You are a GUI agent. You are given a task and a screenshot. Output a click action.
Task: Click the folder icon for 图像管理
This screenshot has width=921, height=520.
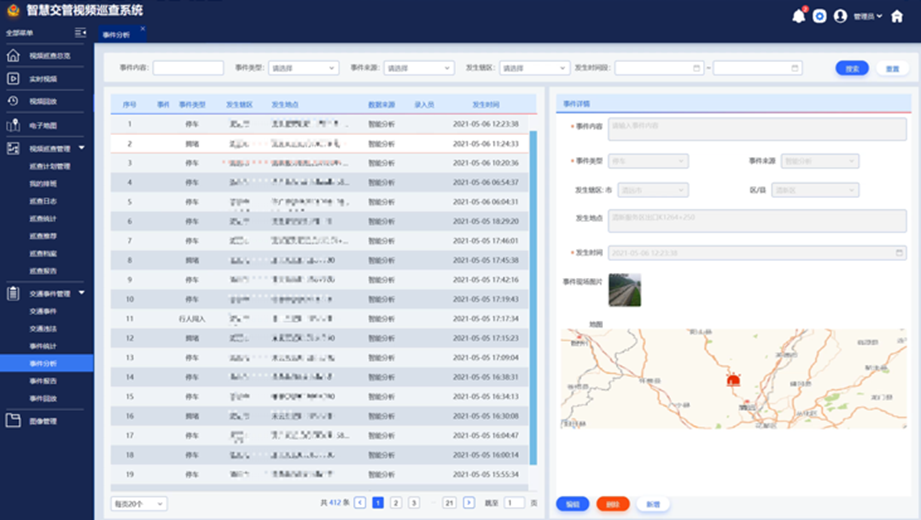point(13,421)
